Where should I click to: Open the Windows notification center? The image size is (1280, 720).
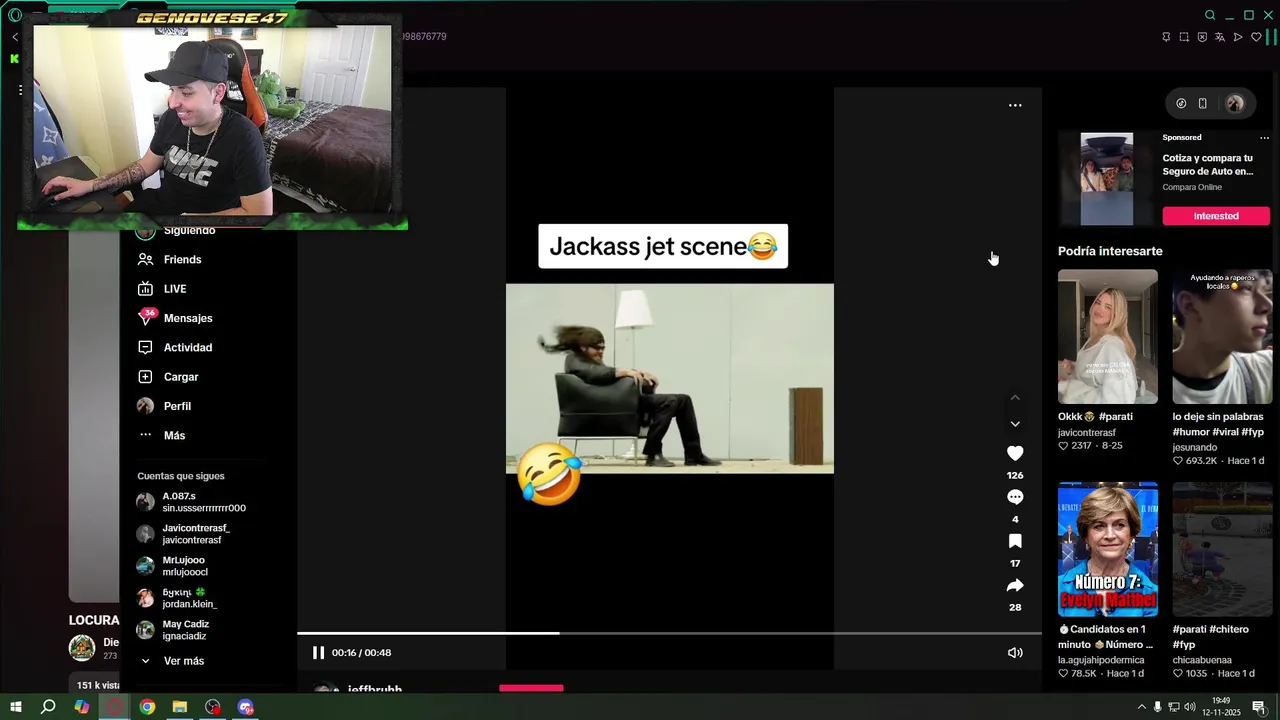pyautogui.click(x=1259, y=707)
